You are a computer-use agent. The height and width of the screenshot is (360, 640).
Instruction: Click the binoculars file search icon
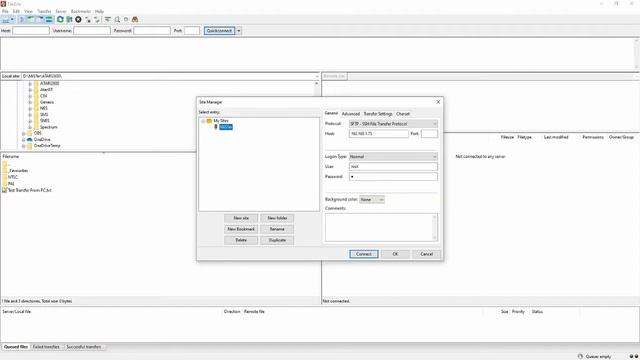point(135,20)
